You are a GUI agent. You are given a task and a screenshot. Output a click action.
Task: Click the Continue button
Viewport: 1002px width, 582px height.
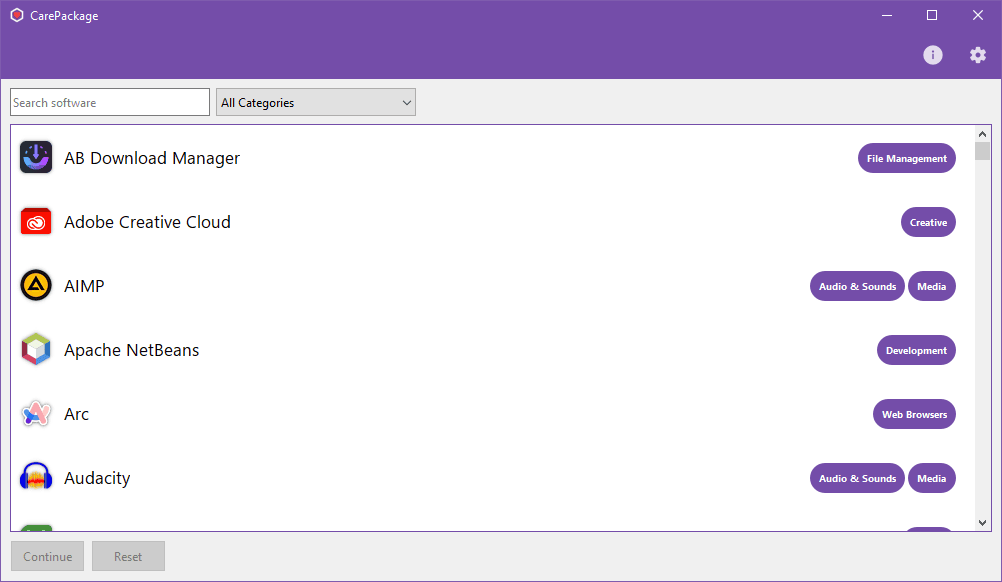point(47,556)
